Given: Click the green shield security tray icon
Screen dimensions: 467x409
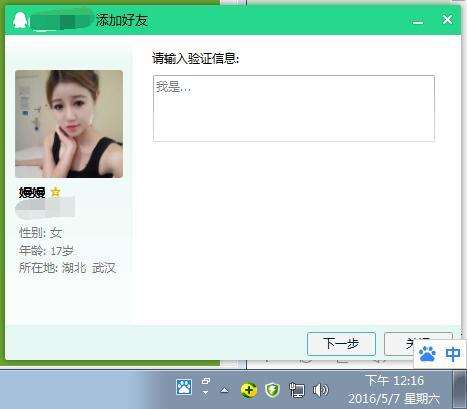Looking at the screenshot, I should [x=272, y=389].
